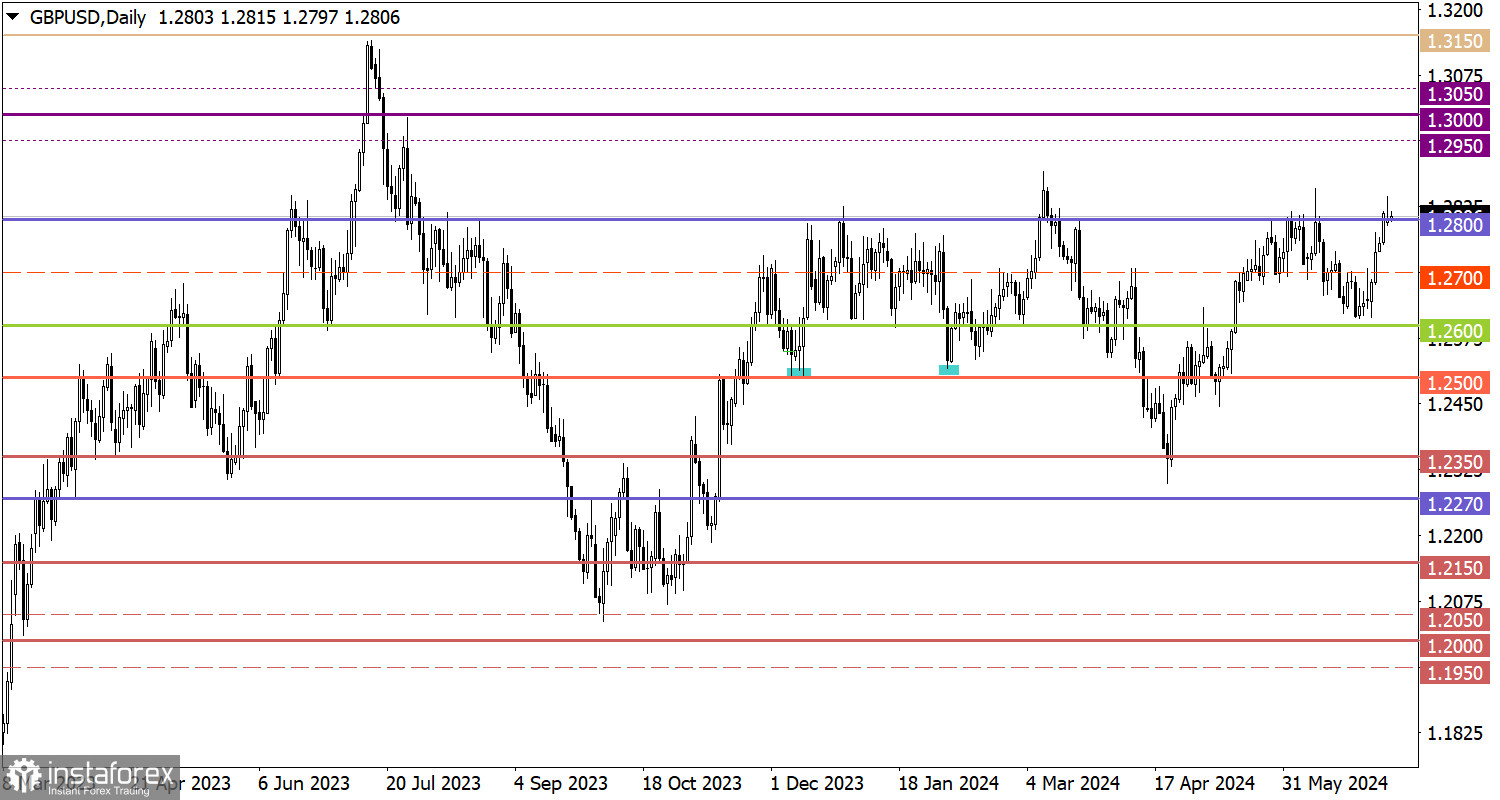Image resolution: width=1500 pixels, height=800 pixels.
Task: Select the 1.2270 blue price label
Action: click(x=1455, y=505)
